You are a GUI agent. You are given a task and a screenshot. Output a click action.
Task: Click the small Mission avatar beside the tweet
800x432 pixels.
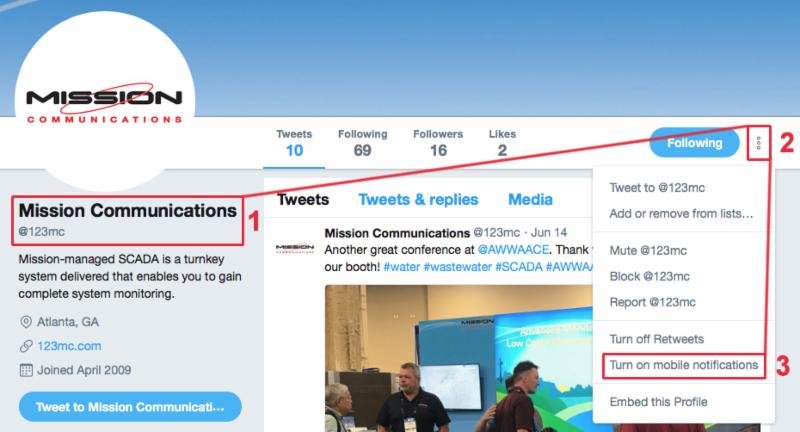(x=295, y=248)
